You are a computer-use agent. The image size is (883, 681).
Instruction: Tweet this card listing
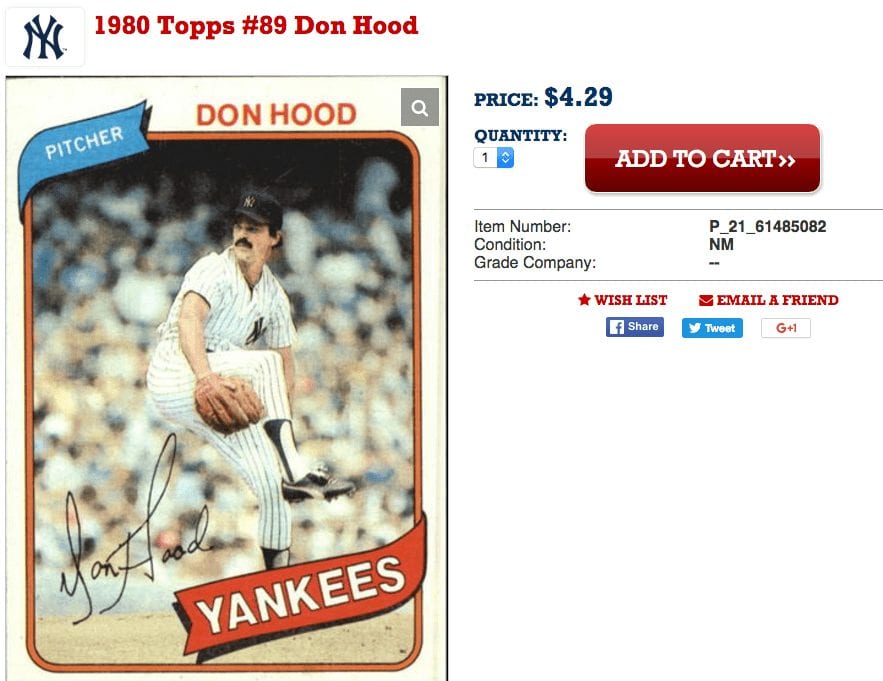point(712,328)
